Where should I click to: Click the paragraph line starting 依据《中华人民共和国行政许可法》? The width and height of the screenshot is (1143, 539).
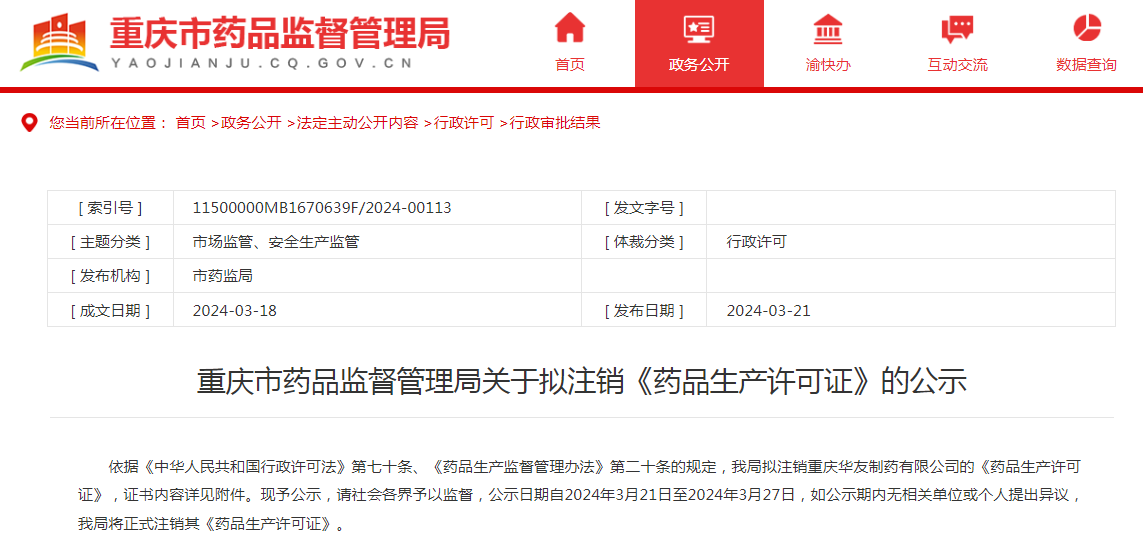coord(593,466)
